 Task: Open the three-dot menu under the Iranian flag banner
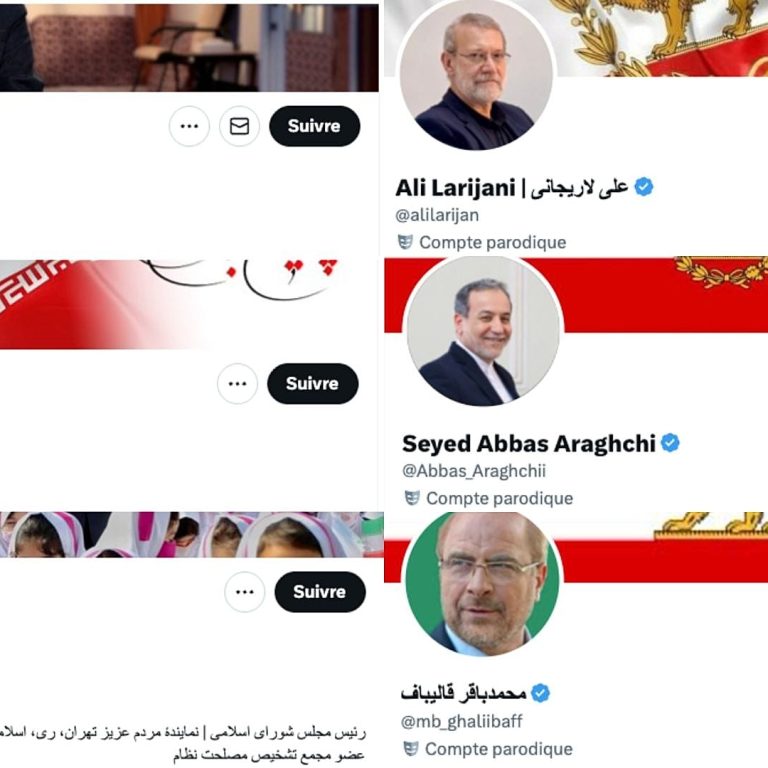(237, 384)
